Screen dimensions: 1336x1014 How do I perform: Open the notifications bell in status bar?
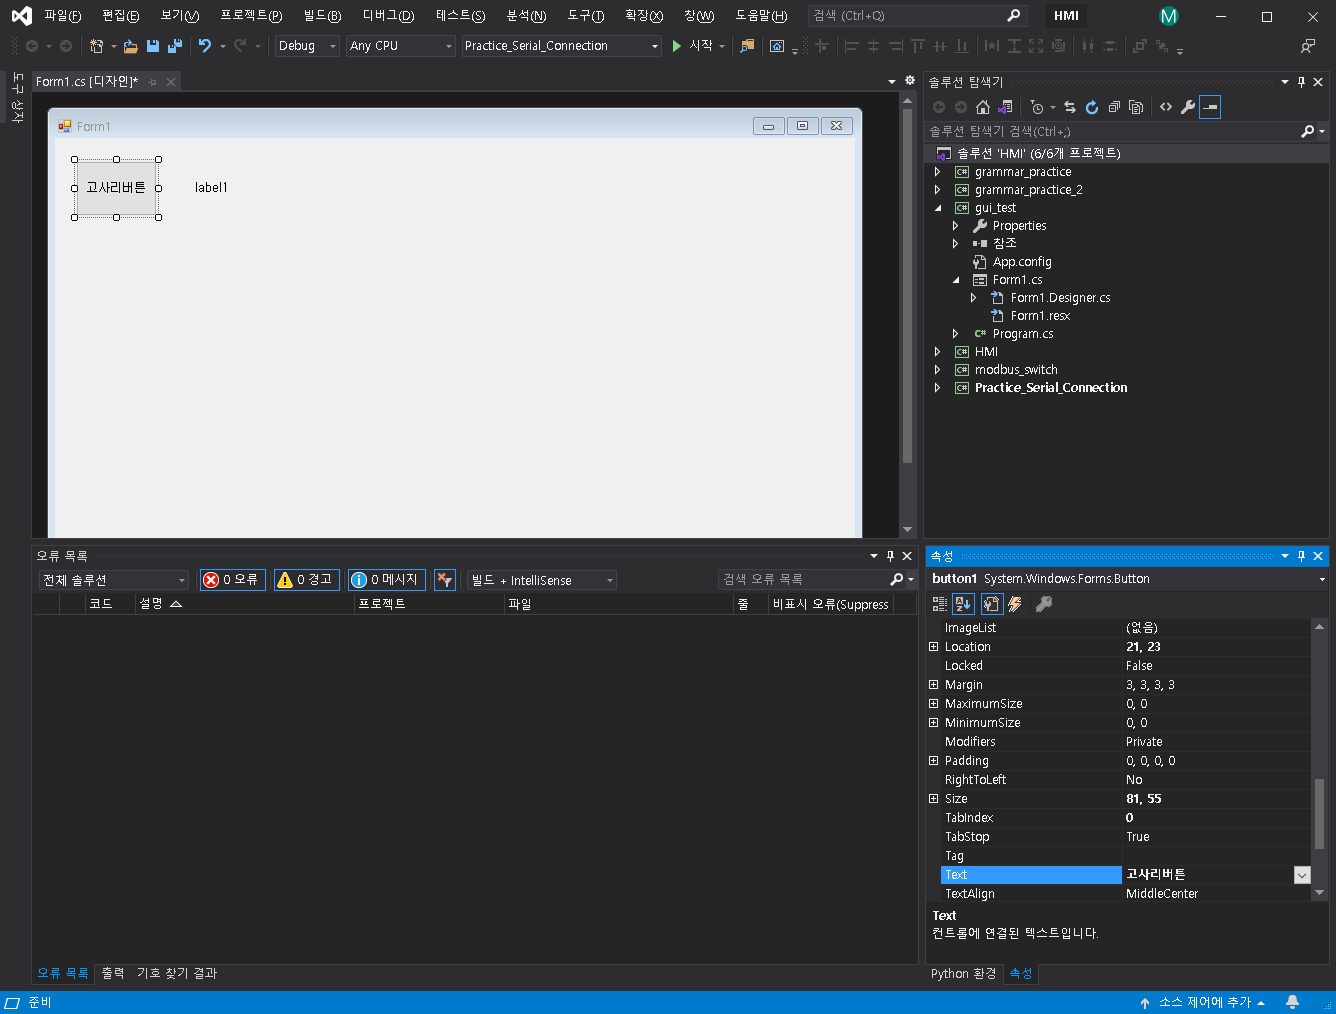point(1292,1002)
